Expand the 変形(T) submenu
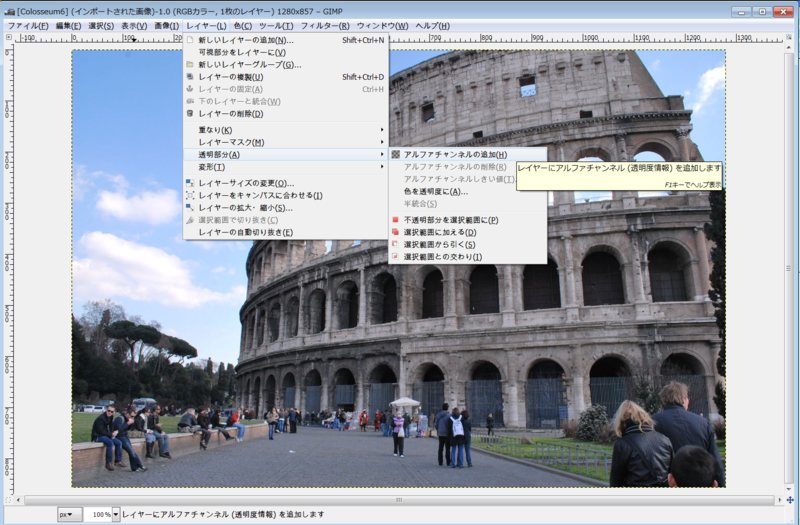 [286, 167]
